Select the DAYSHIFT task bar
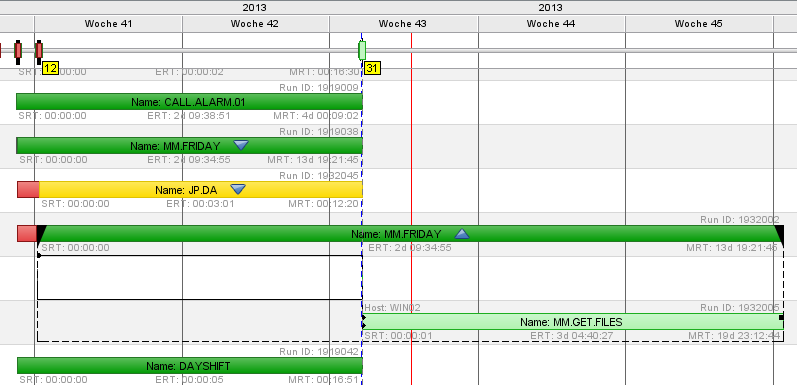The height and width of the screenshot is (385, 797). [x=190, y=366]
